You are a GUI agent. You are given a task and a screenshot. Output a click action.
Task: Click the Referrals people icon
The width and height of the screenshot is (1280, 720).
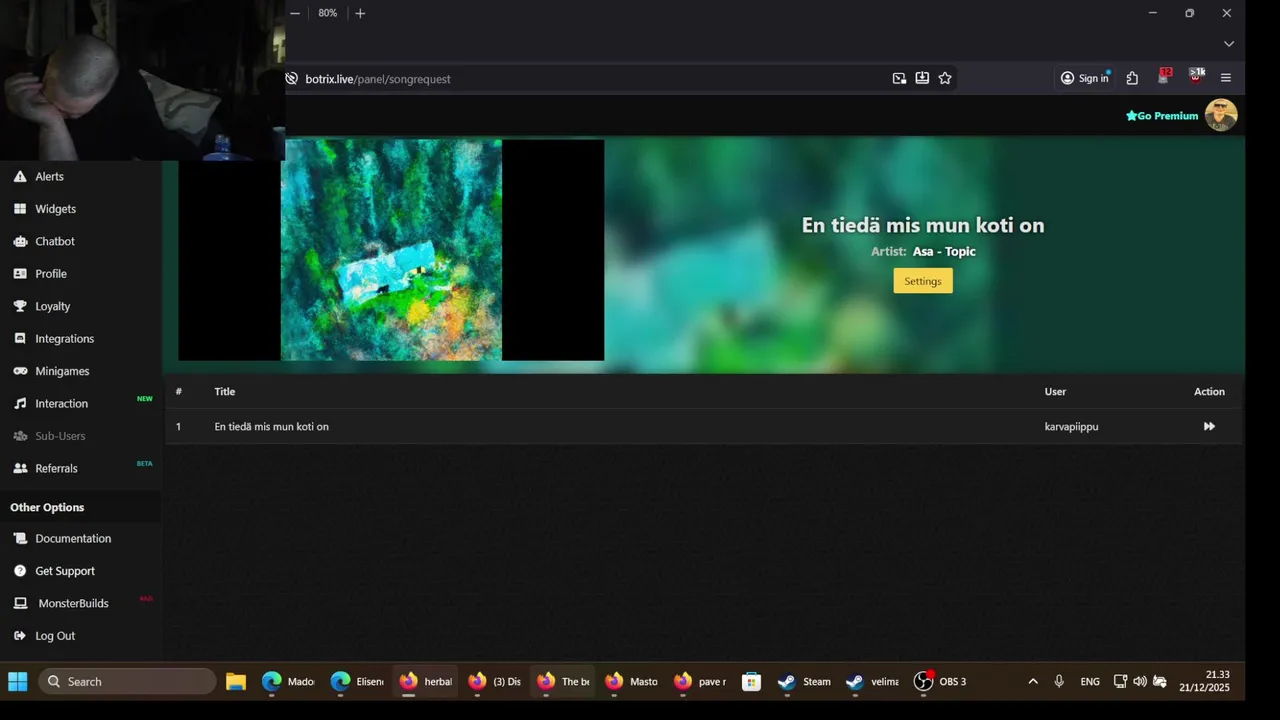(20, 468)
